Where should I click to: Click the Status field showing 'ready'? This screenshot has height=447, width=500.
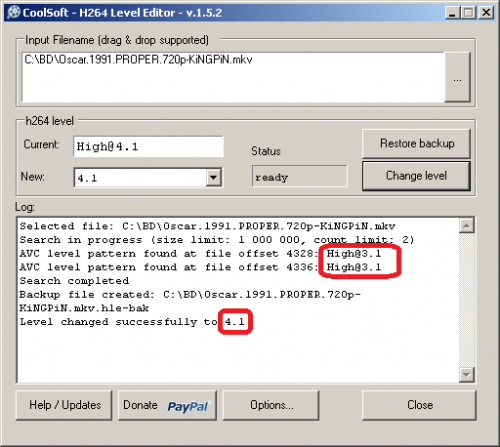pos(299,177)
